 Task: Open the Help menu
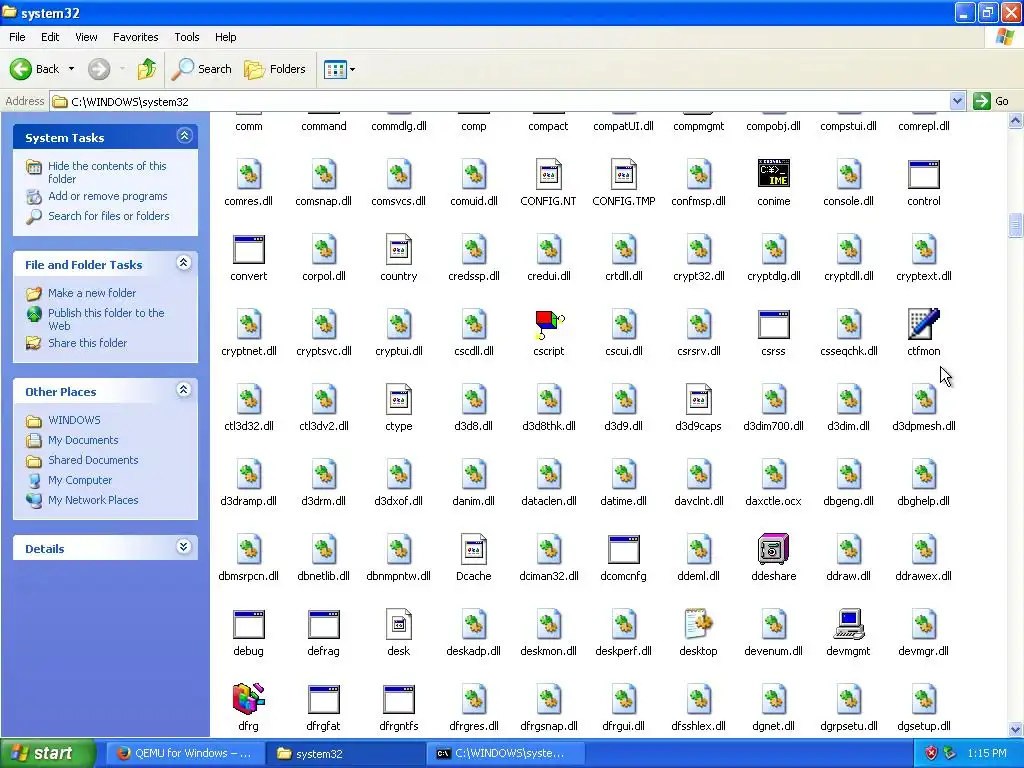(226, 37)
